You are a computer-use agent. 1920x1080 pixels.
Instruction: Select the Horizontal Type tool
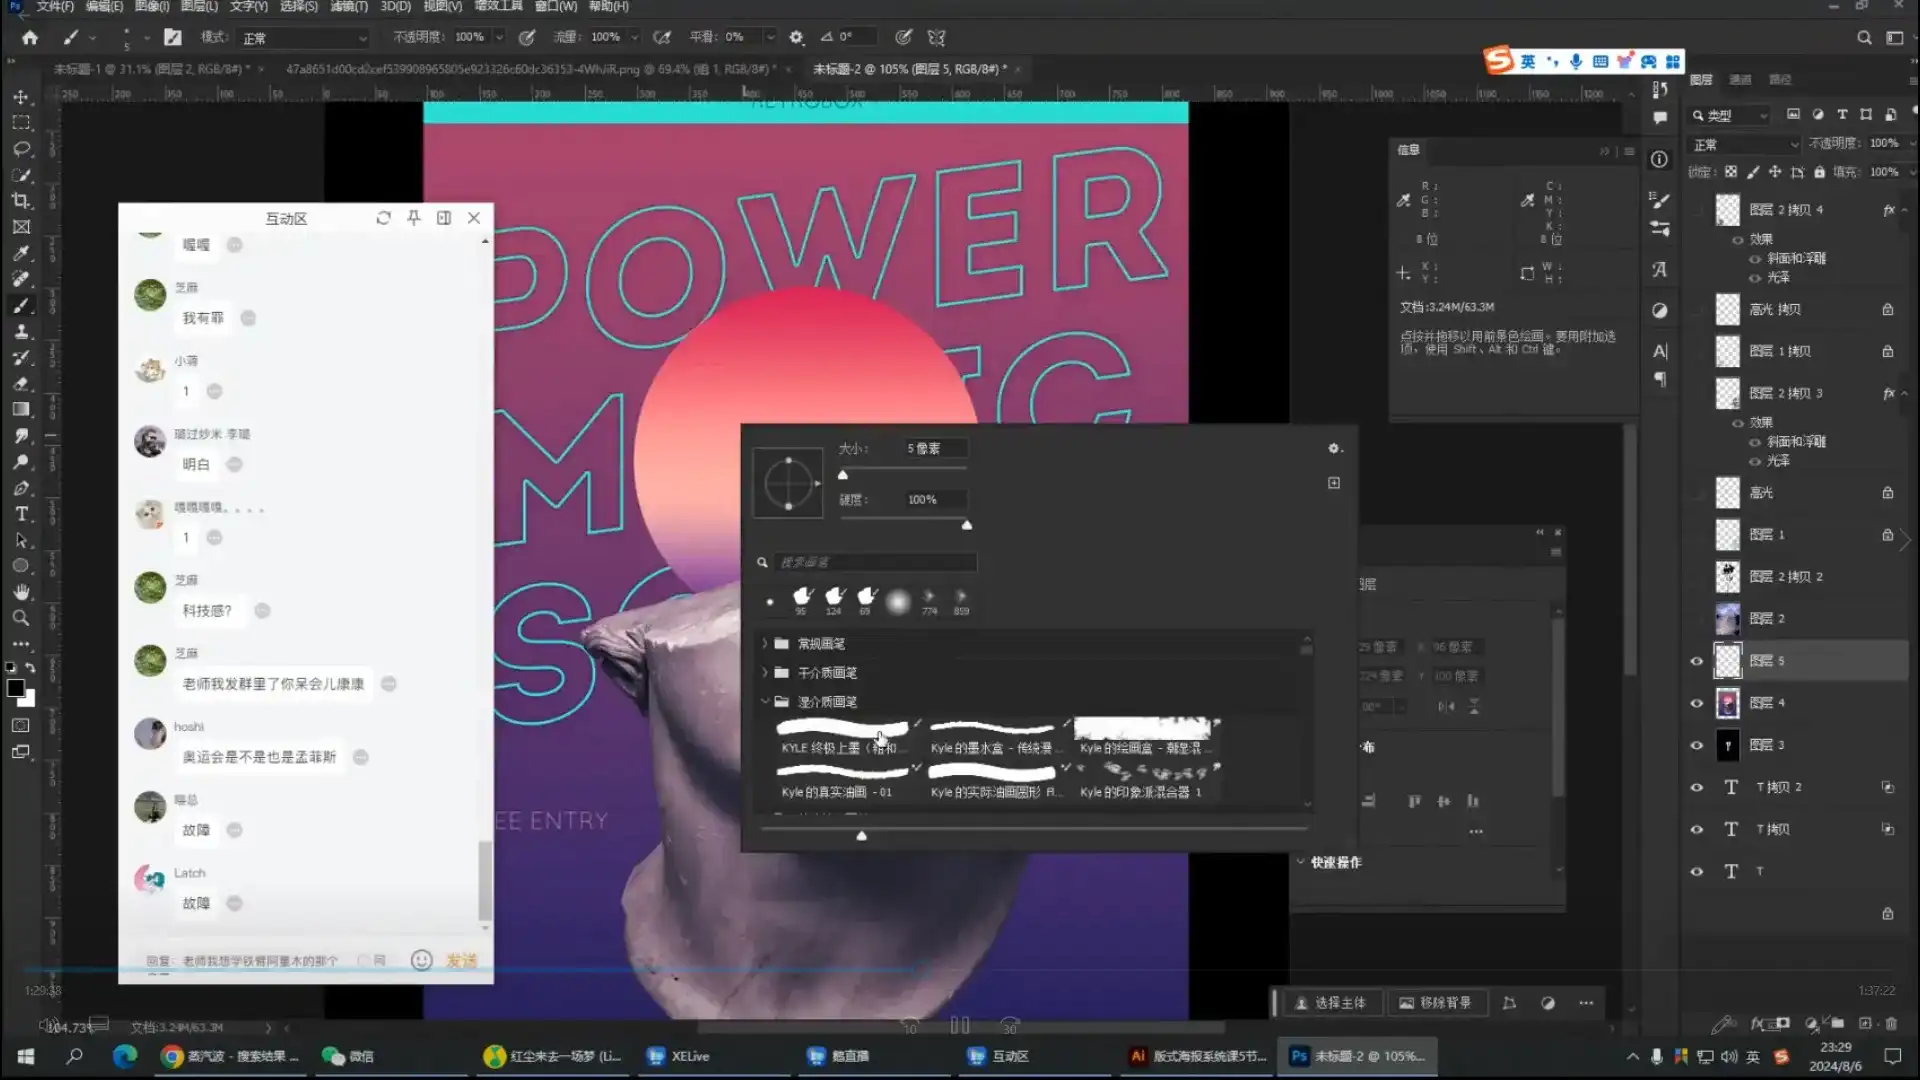tap(21, 514)
